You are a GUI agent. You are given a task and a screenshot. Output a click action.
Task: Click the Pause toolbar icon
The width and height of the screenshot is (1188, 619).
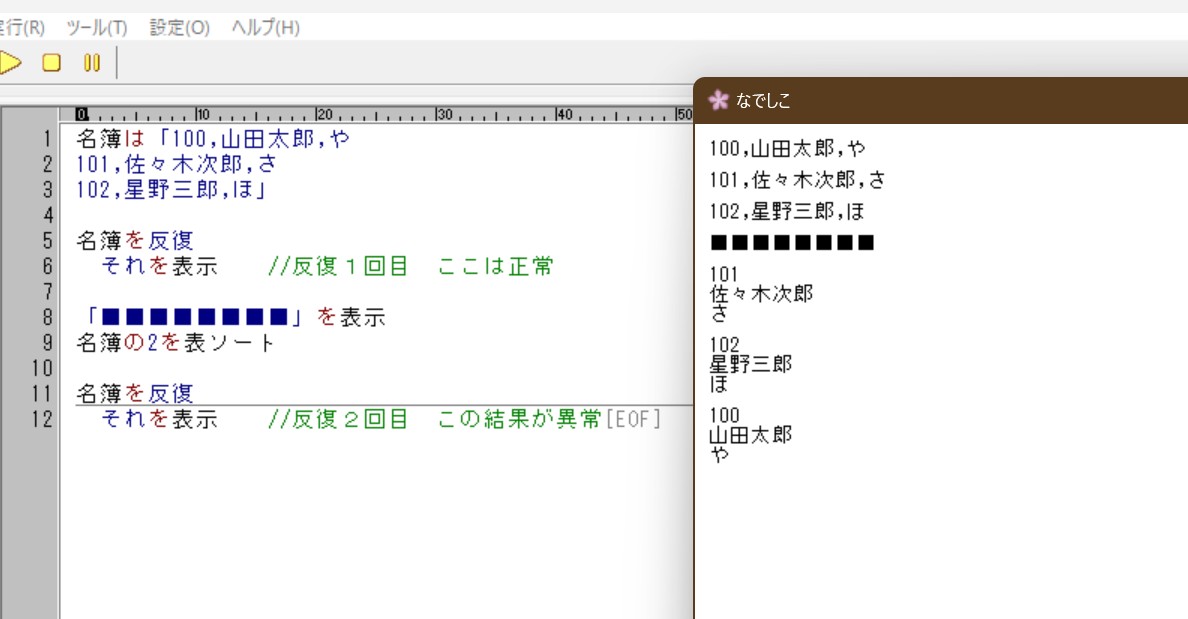(92, 63)
